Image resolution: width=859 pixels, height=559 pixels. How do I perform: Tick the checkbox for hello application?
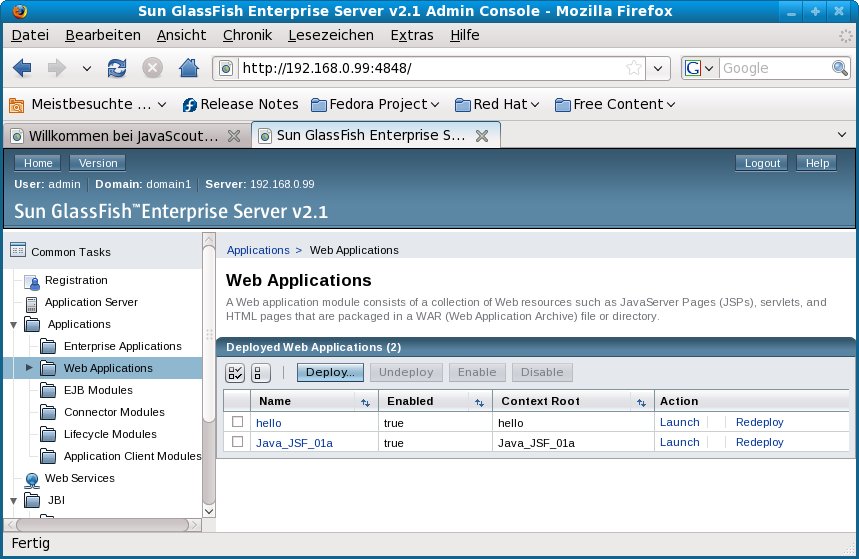[237, 422]
